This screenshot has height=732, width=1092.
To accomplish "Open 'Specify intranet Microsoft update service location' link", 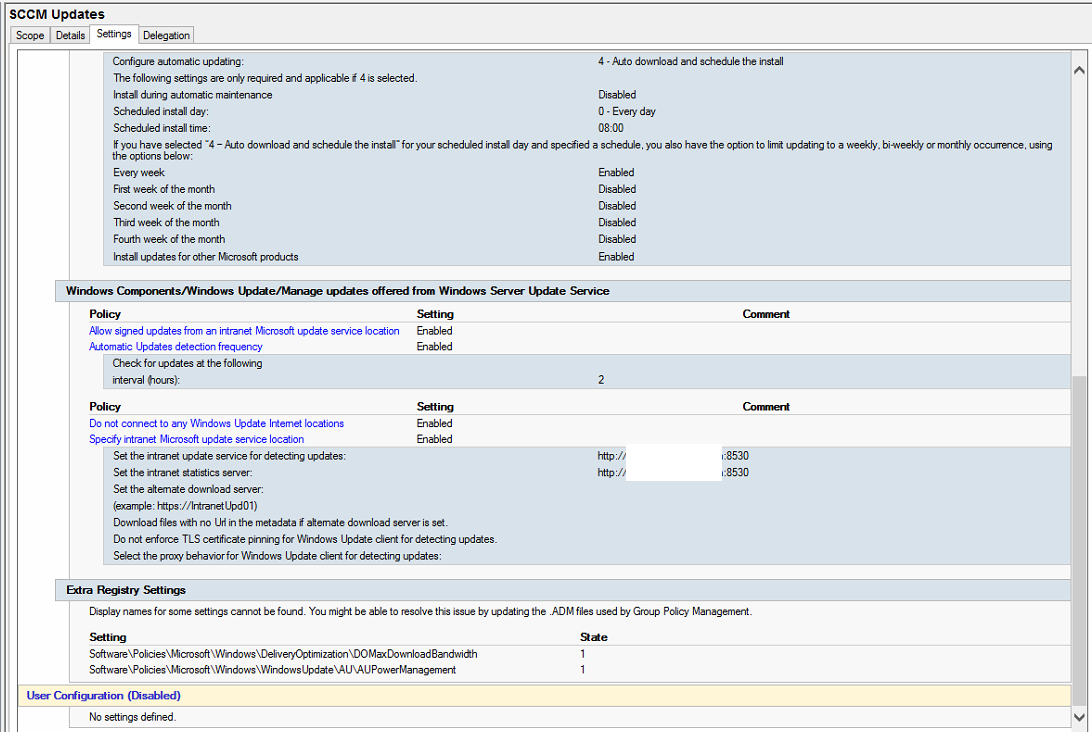I will (196, 439).
